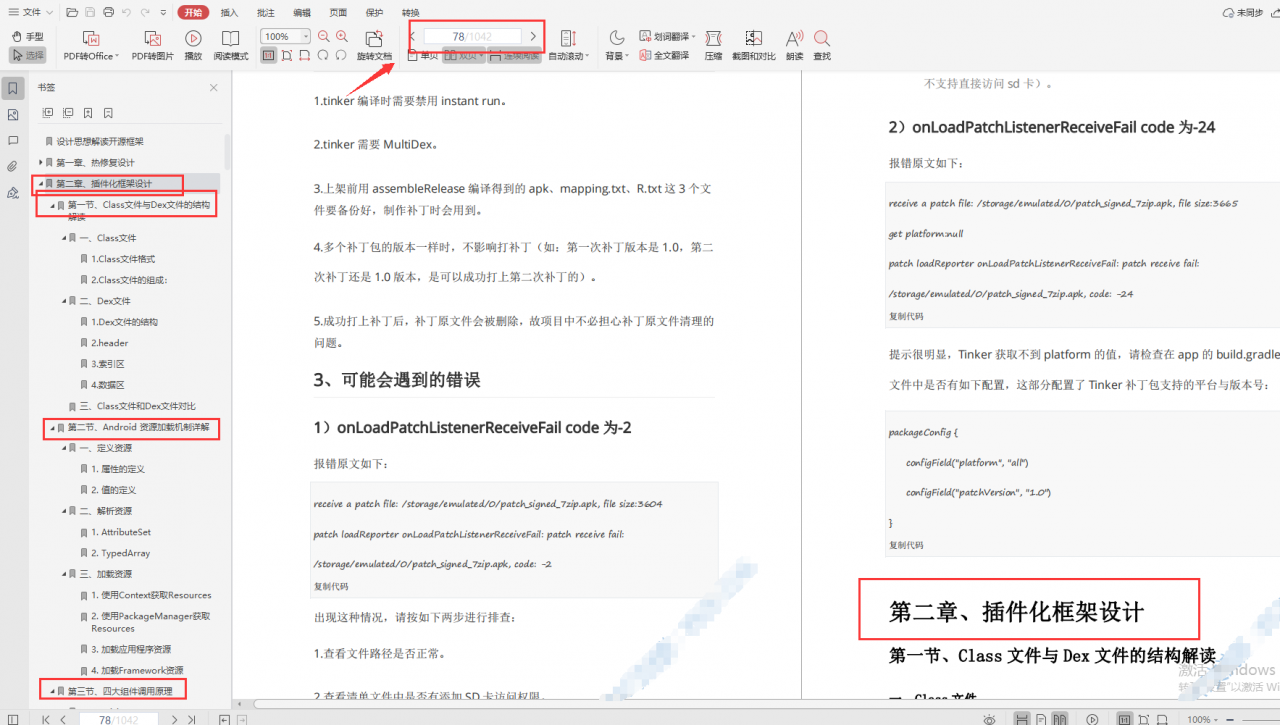
Task: Toggle eye protection mode in status bar
Action: (989, 719)
